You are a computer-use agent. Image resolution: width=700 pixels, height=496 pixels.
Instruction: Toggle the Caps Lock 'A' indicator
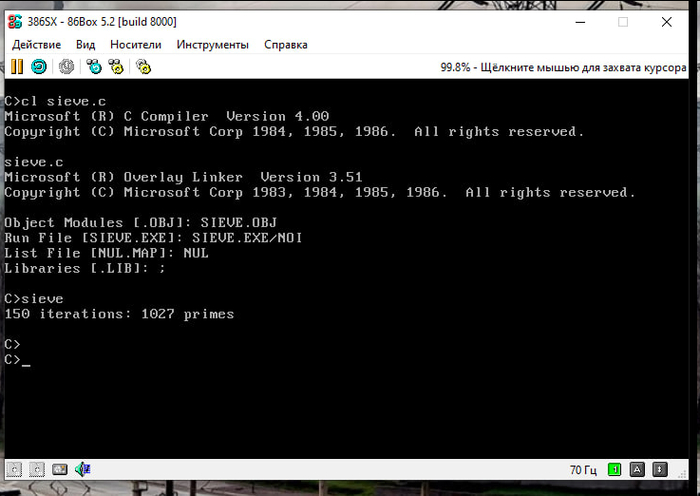(x=637, y=469)
